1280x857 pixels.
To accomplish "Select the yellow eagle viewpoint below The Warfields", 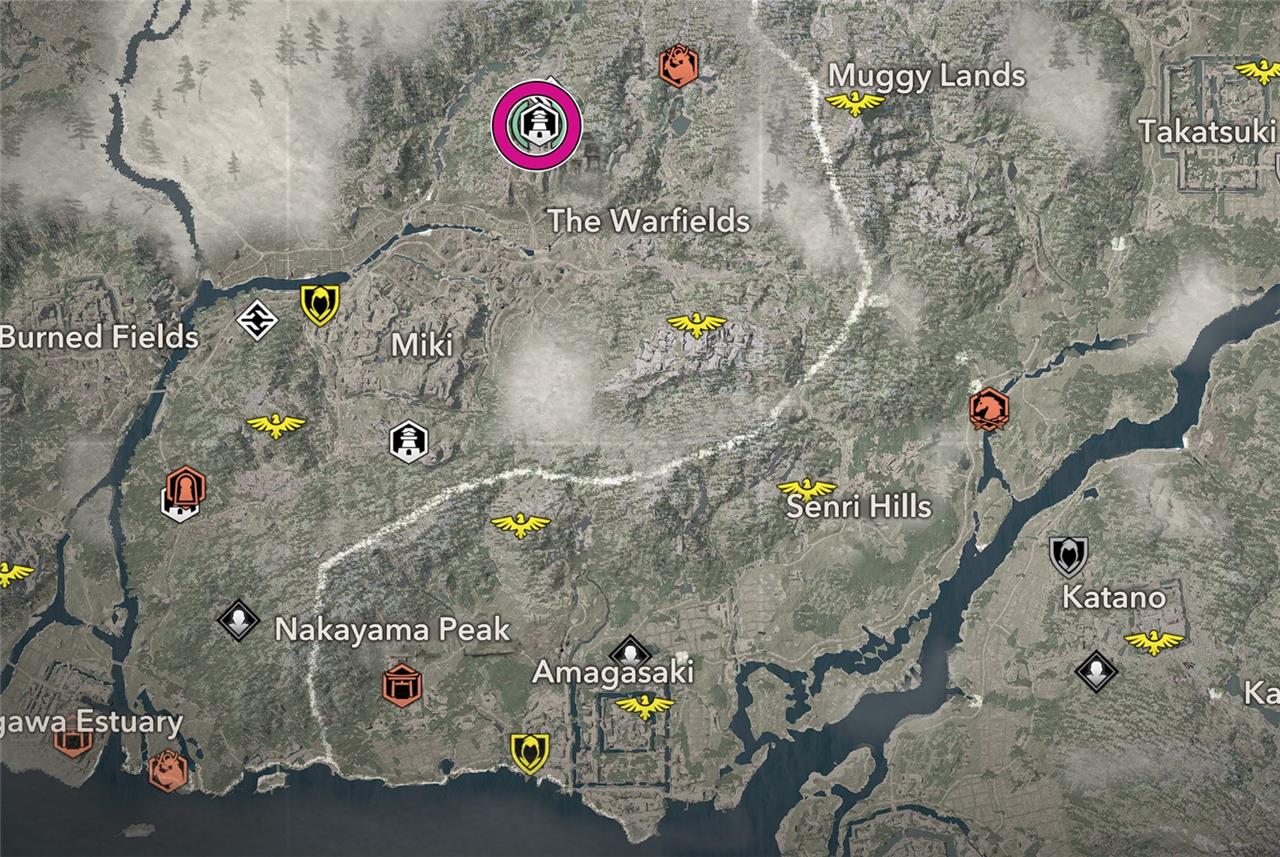I will click(x=696, y=323).
